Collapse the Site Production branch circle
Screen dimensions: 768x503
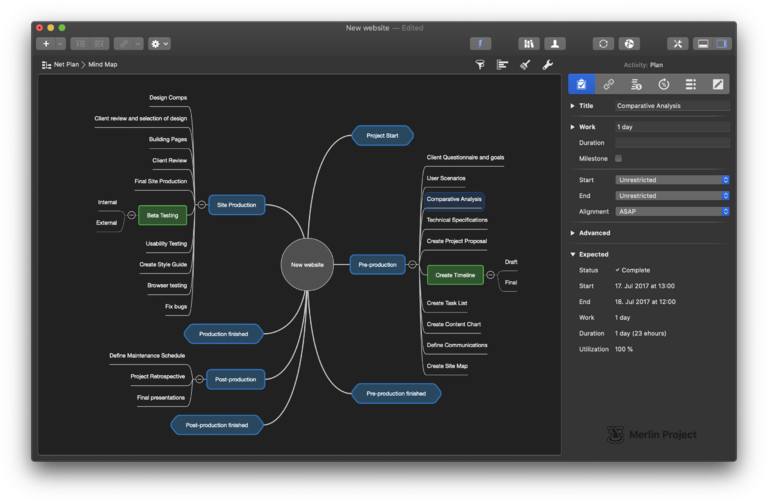tap(201, 205)
